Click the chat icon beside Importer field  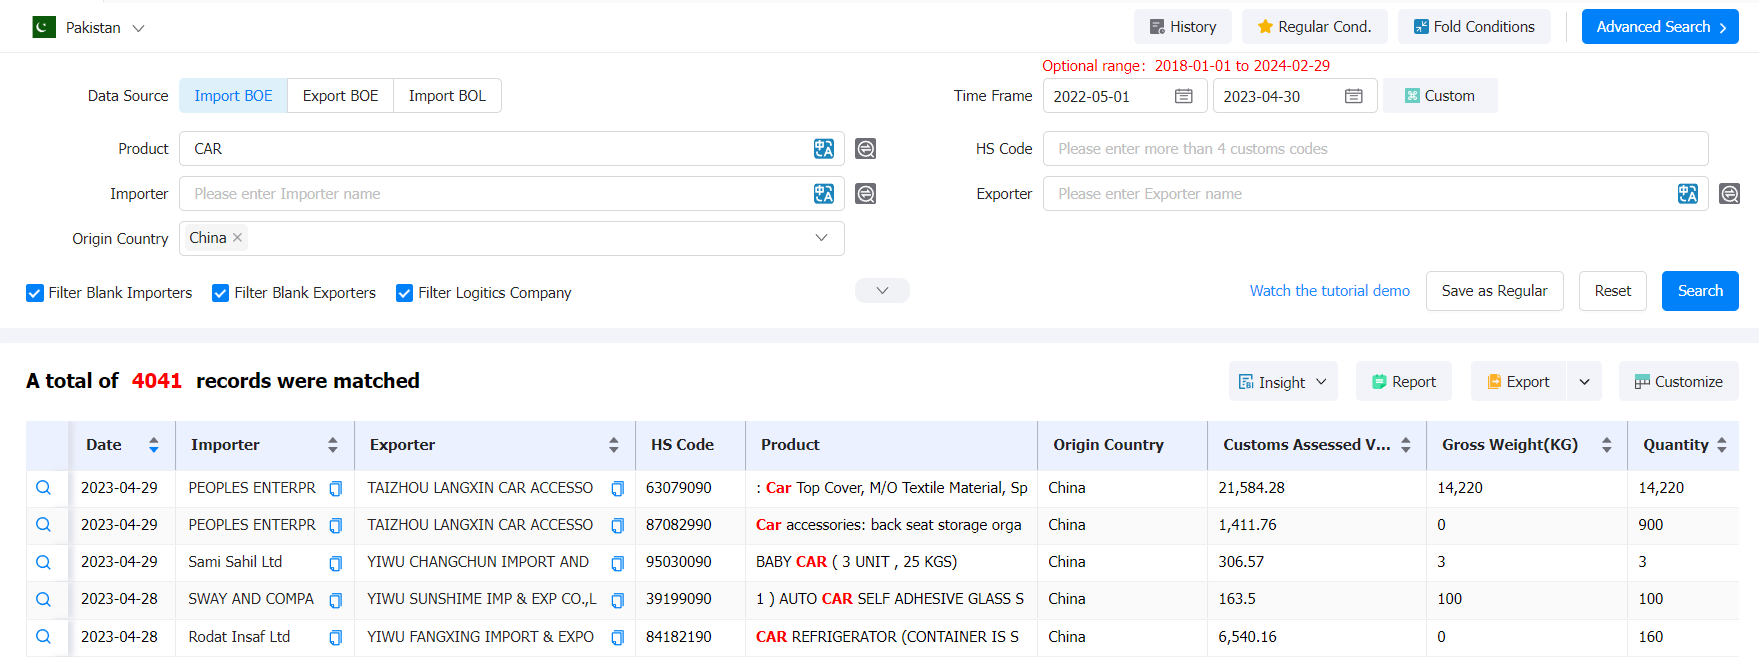click(x=865, y=194)
